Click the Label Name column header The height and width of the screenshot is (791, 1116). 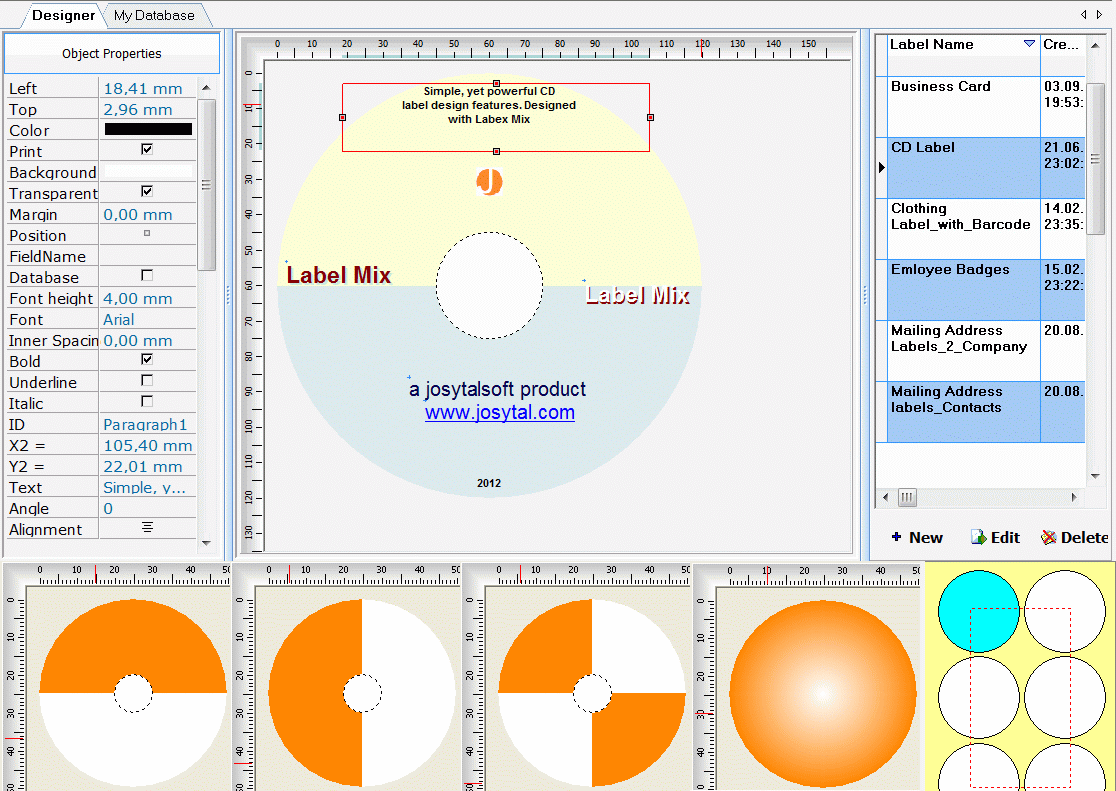click(x=964, y=45)
